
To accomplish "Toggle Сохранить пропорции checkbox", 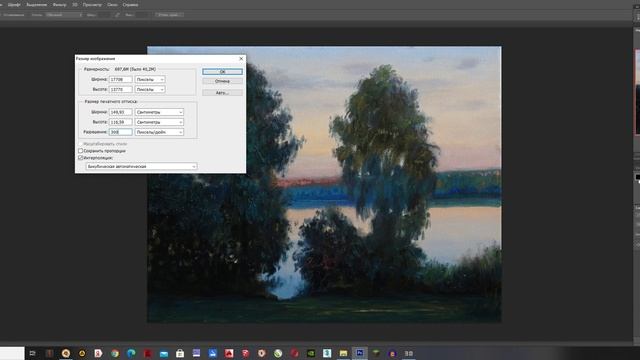I will click(x=80, y=151).
